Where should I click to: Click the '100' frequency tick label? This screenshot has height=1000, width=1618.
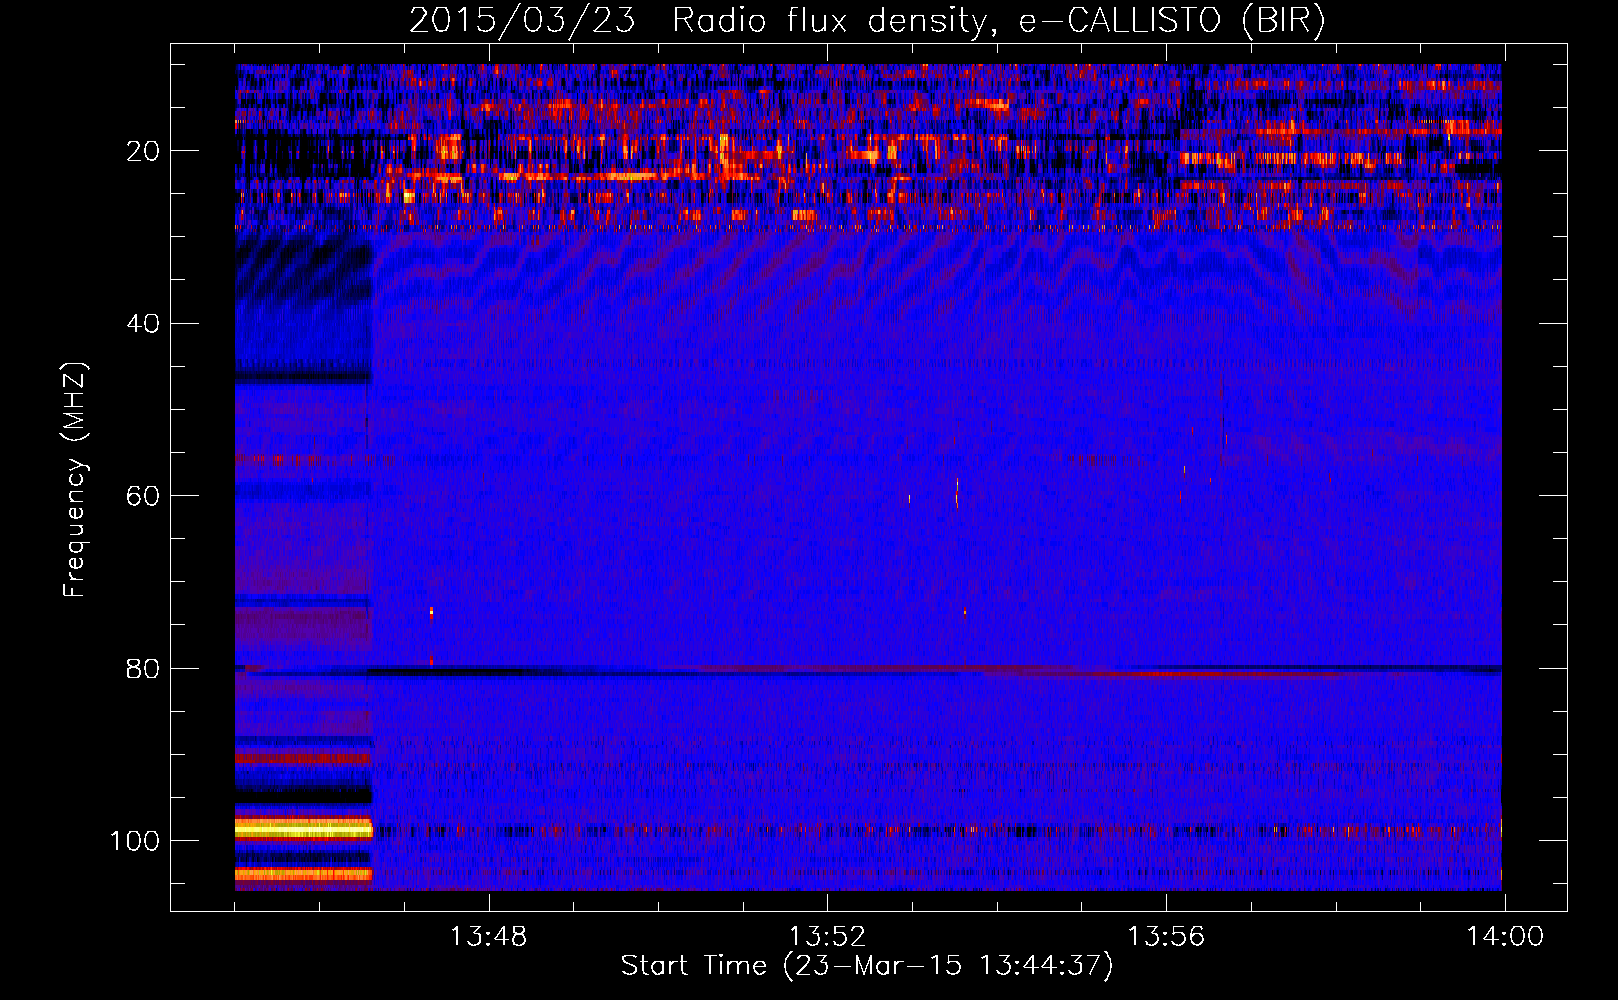[135, 841]
